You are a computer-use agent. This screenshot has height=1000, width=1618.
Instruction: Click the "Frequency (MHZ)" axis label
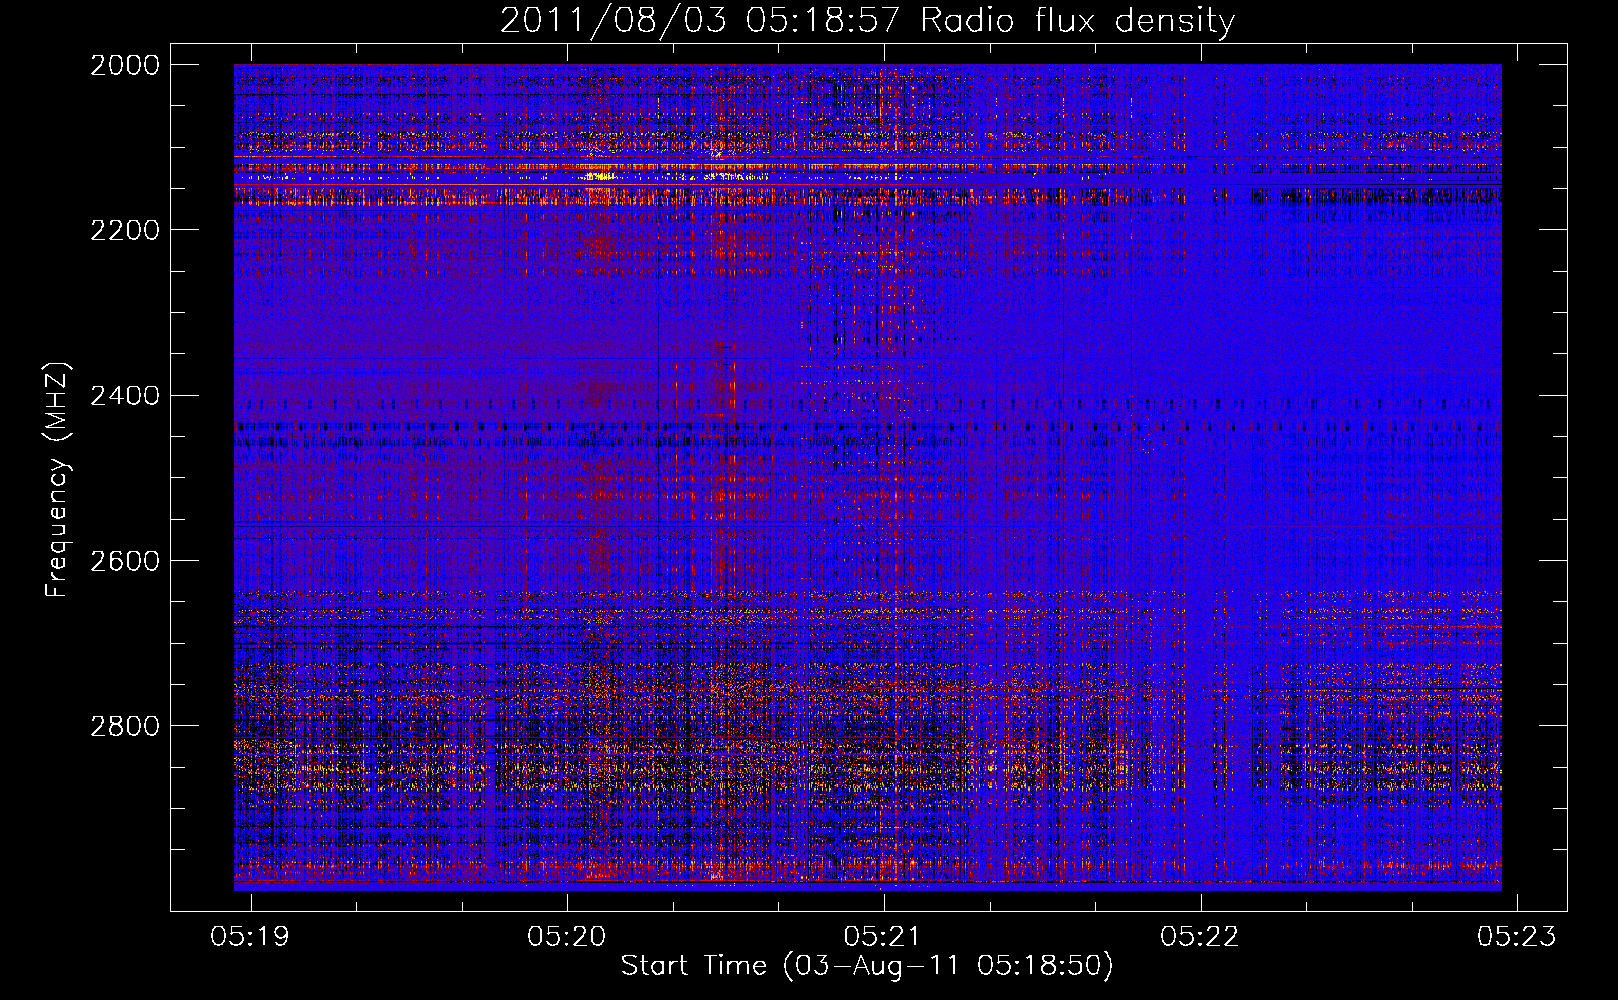[x=58, y=480]
